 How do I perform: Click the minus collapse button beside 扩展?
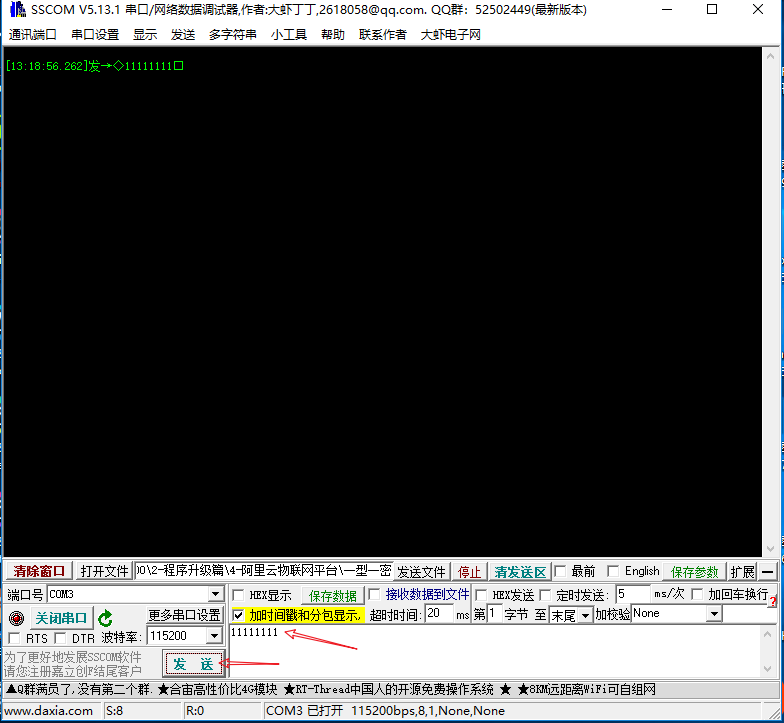tap(768, 572)
